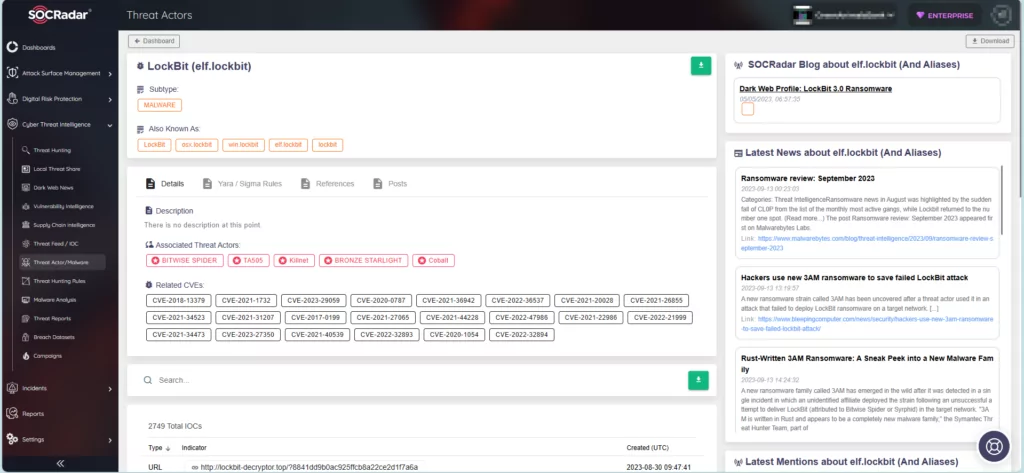Open Reports in sidebar

33,414
